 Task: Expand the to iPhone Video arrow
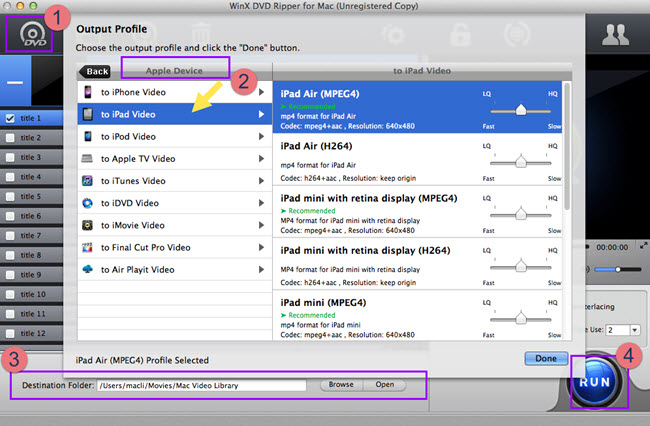(x=261, y=92)
